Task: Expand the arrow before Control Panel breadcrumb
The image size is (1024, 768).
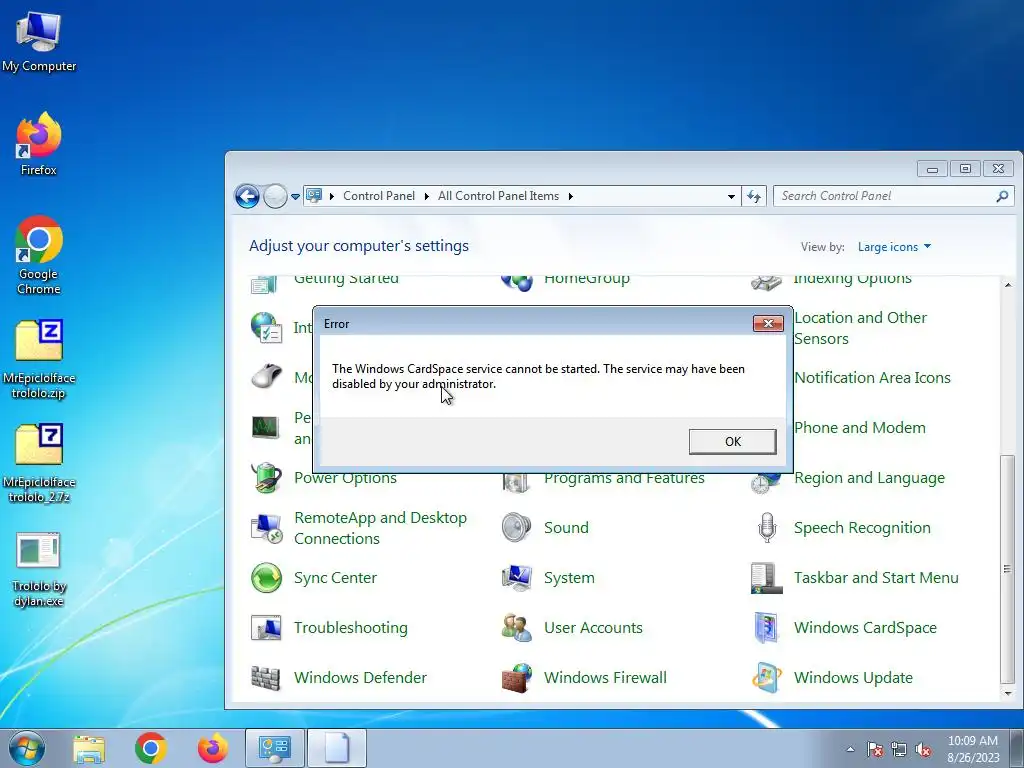Action: pos(332,196)
